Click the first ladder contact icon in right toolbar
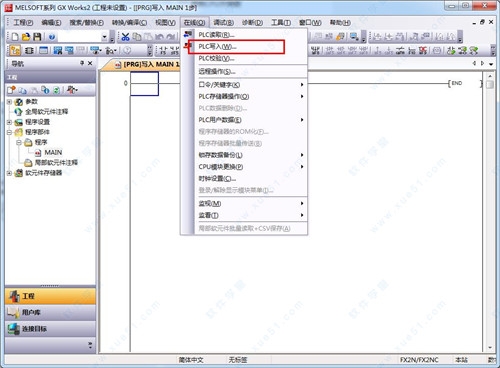This screenshot has height=368, width=500. click(315, 50)
